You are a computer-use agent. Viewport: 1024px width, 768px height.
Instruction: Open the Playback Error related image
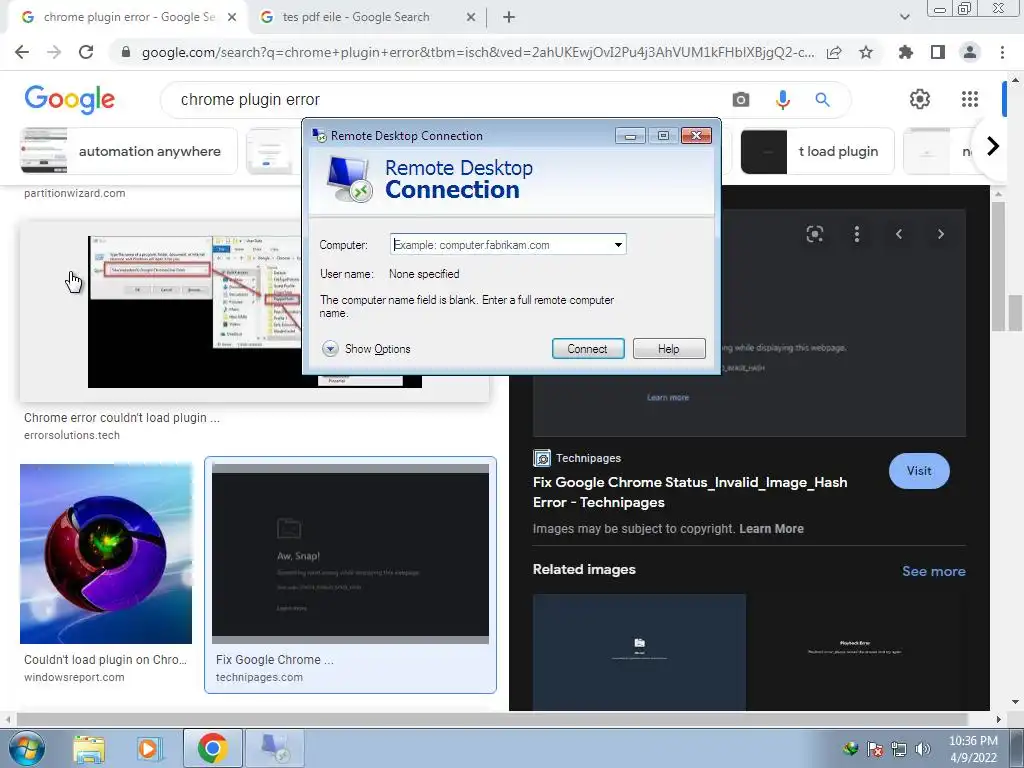tap(856, 652)
